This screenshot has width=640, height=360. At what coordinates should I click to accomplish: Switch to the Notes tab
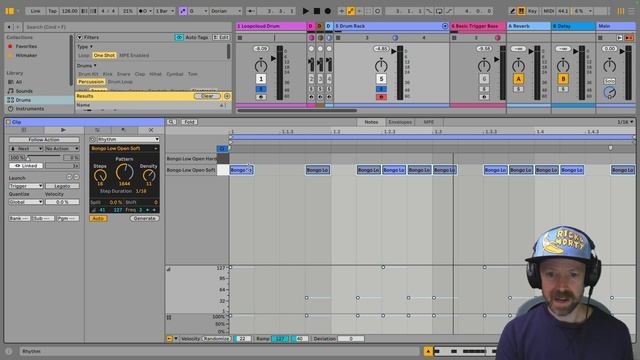click(x=371, y=122)
